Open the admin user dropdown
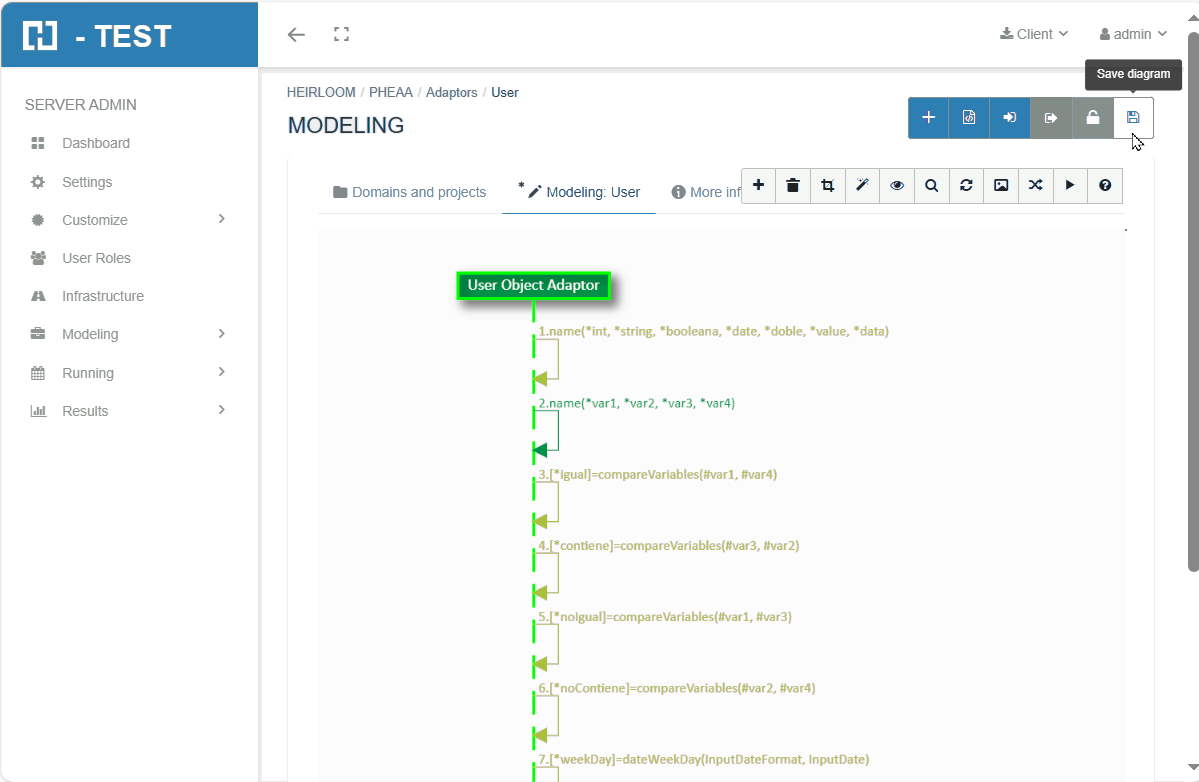 pos(1133,34)
